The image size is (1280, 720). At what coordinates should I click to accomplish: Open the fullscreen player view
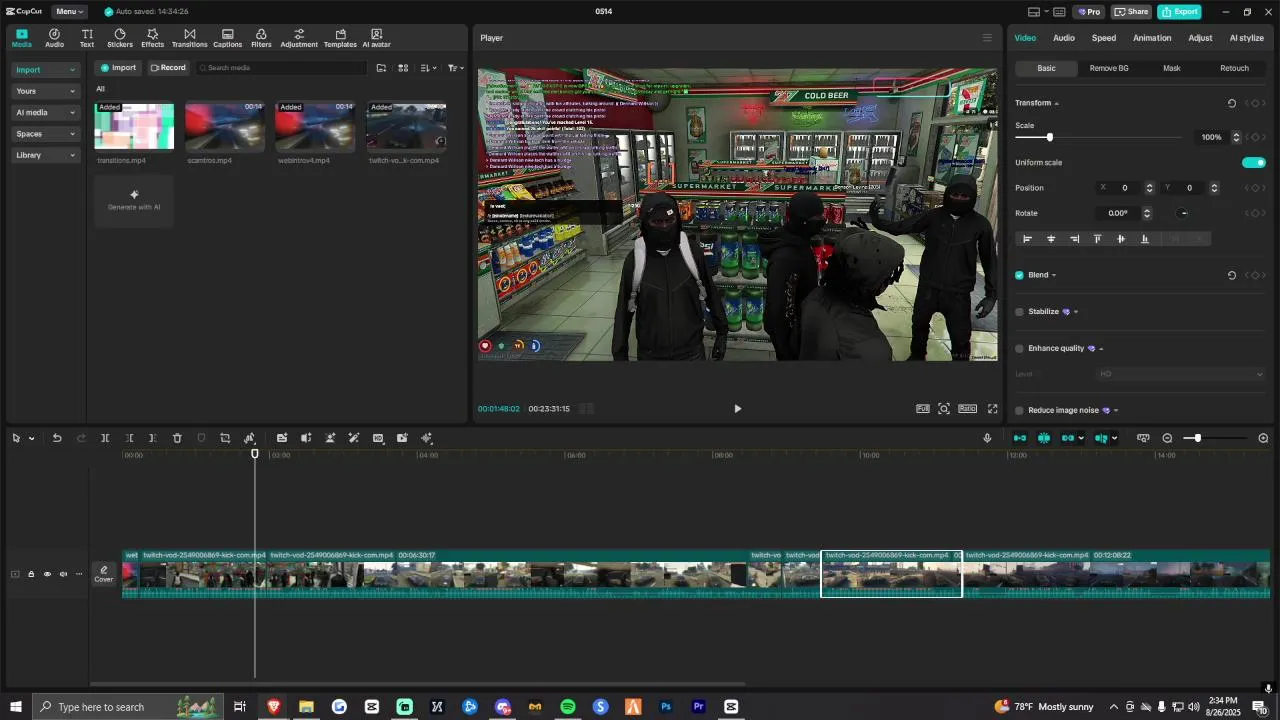(x=993, y=408)
